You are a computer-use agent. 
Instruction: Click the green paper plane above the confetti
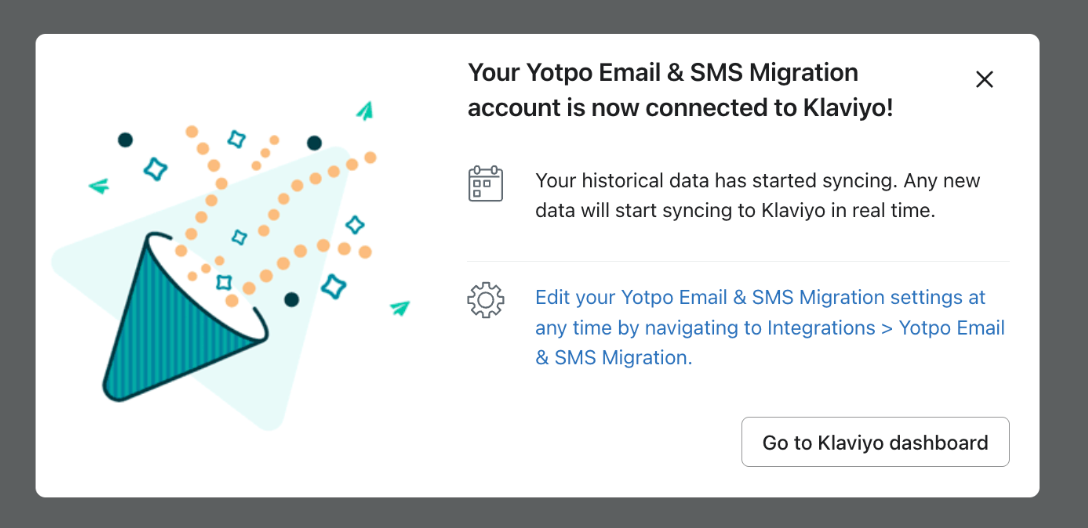tap(365, 111)
